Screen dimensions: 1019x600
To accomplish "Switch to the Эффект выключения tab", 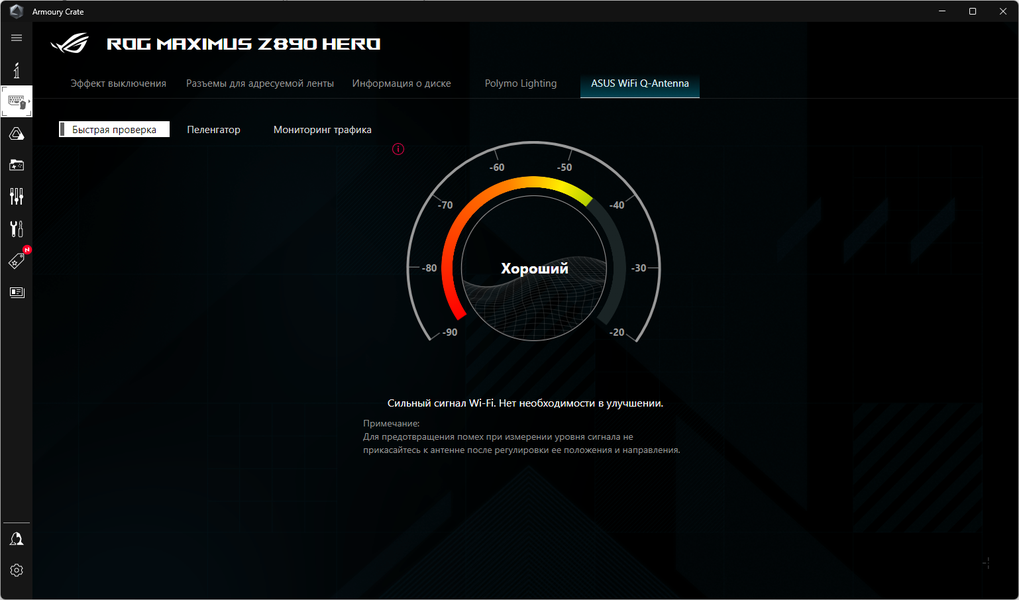I will (118, 83).
